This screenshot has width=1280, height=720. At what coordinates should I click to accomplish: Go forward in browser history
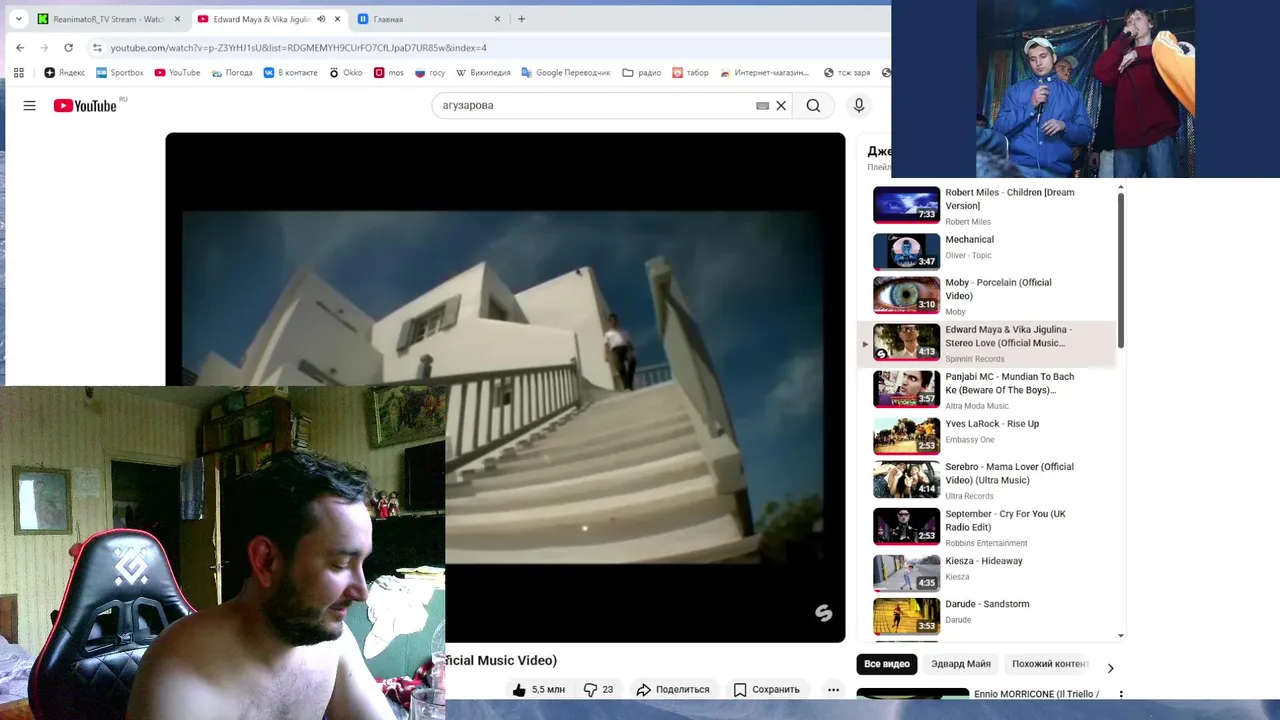point(44,47)
